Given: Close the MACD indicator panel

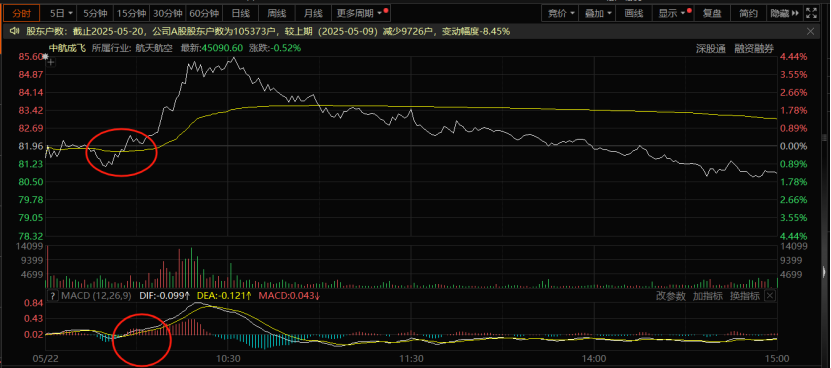Looking at the screenshot, I should [770, 295].
